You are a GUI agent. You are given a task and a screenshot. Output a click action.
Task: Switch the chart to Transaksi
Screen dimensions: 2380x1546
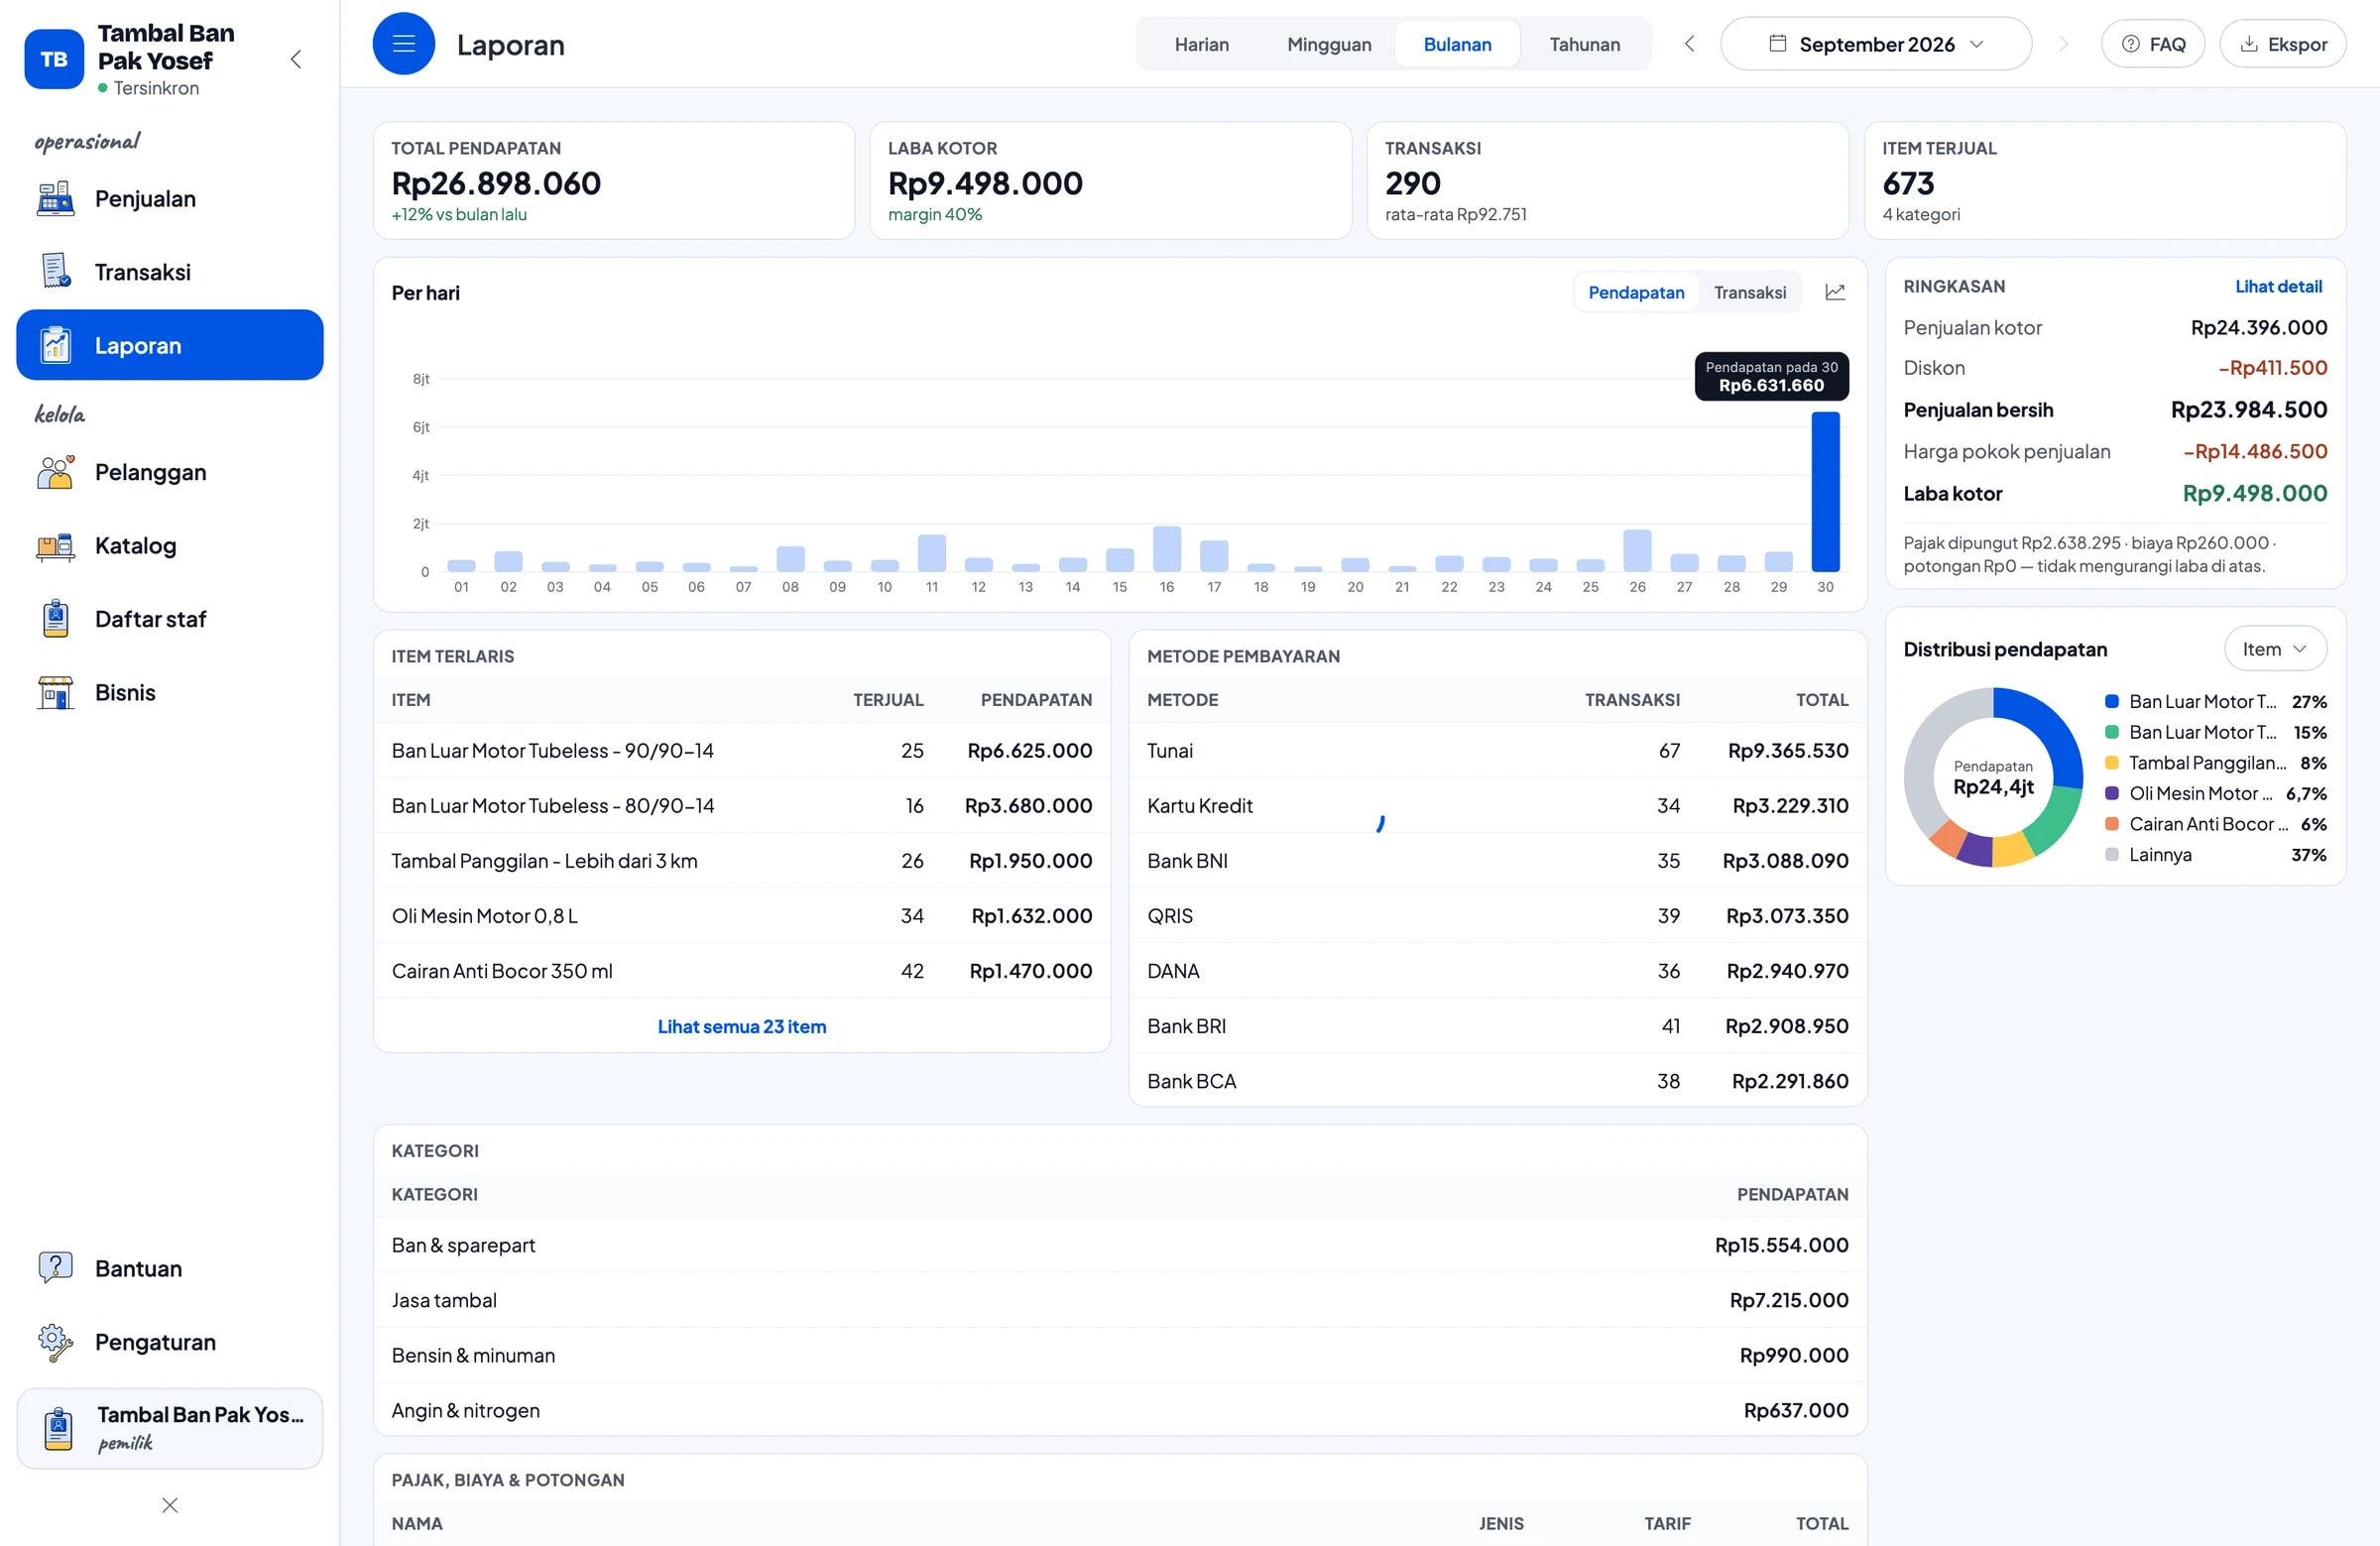click(1750, 292)
